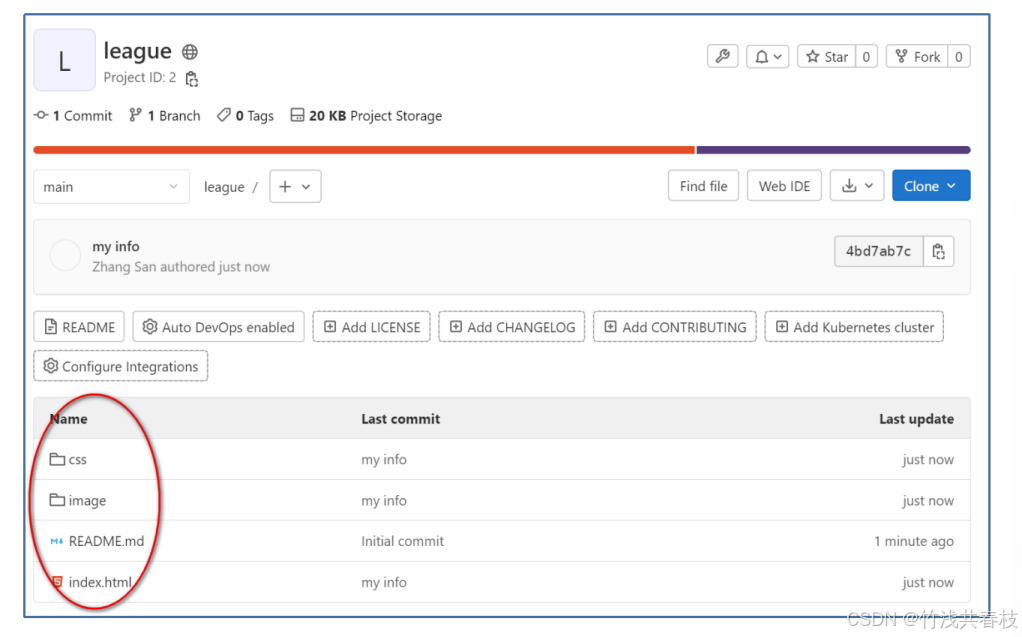Open the README.md file
Image resolution: width=1022 pixels, height=637 pixels.
tap(106, 541)
